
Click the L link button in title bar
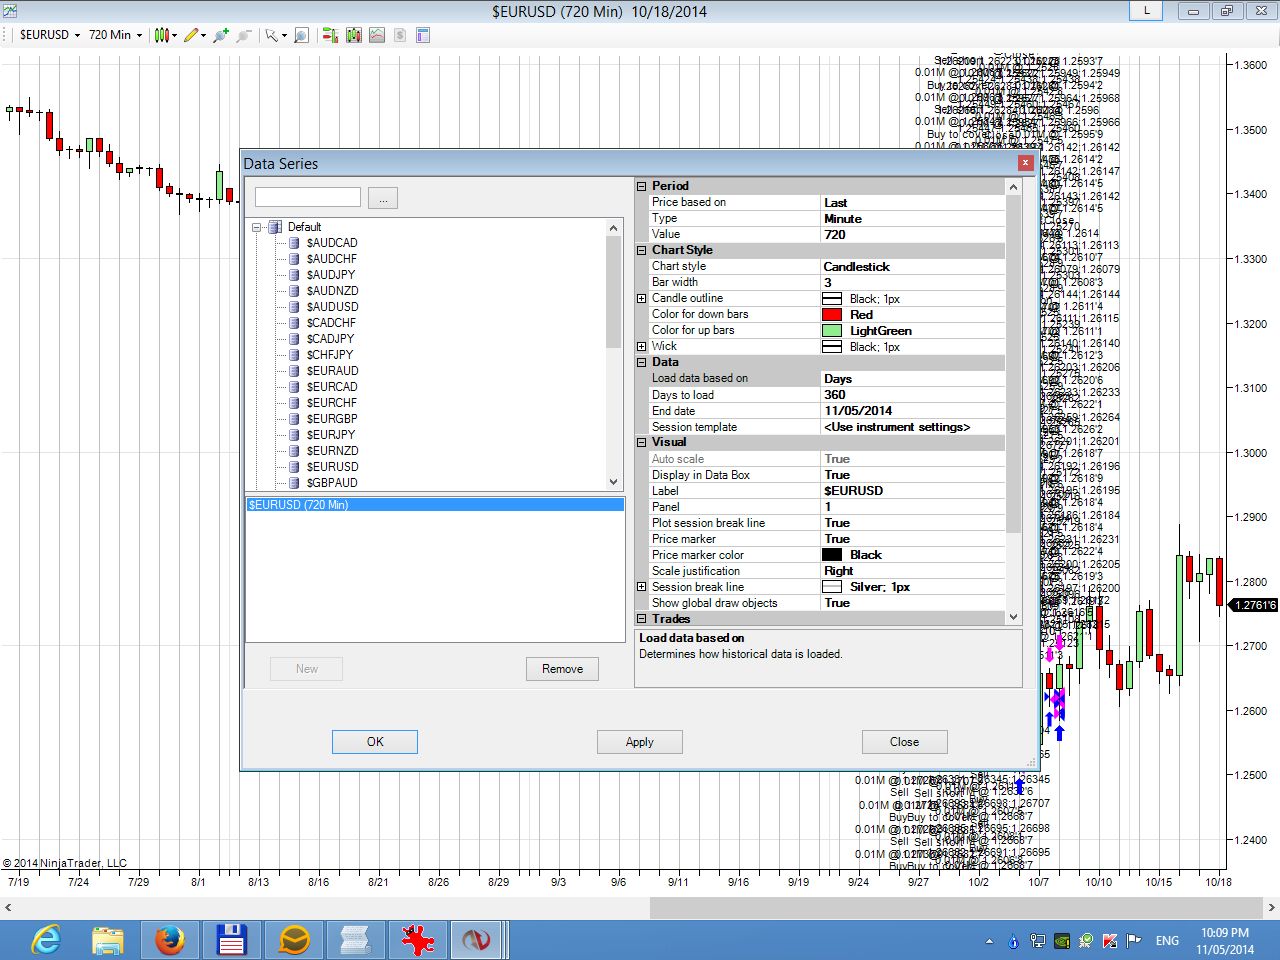(1146, 11)
